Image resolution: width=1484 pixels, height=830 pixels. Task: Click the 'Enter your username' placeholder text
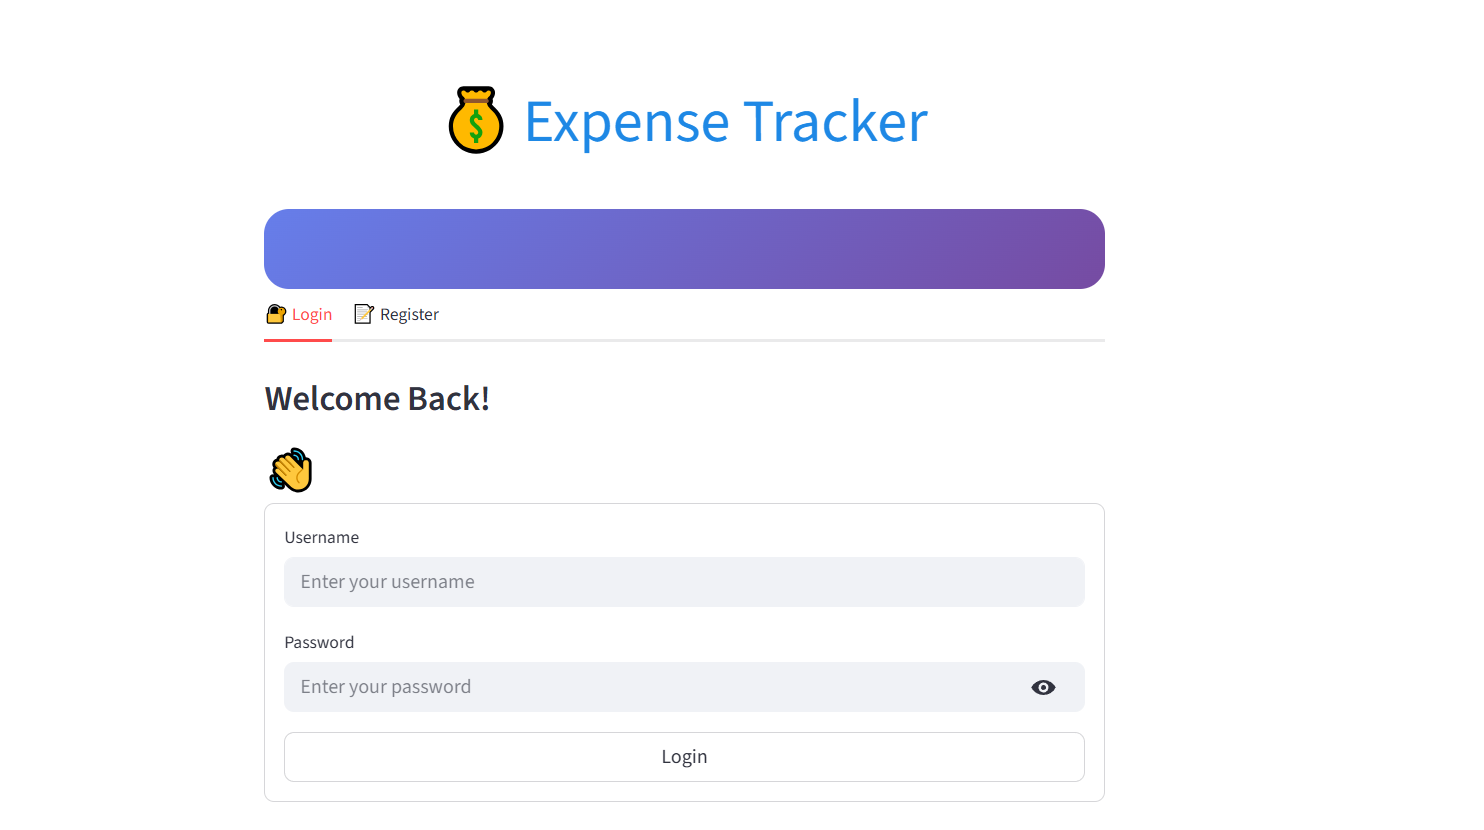[387, 582]
